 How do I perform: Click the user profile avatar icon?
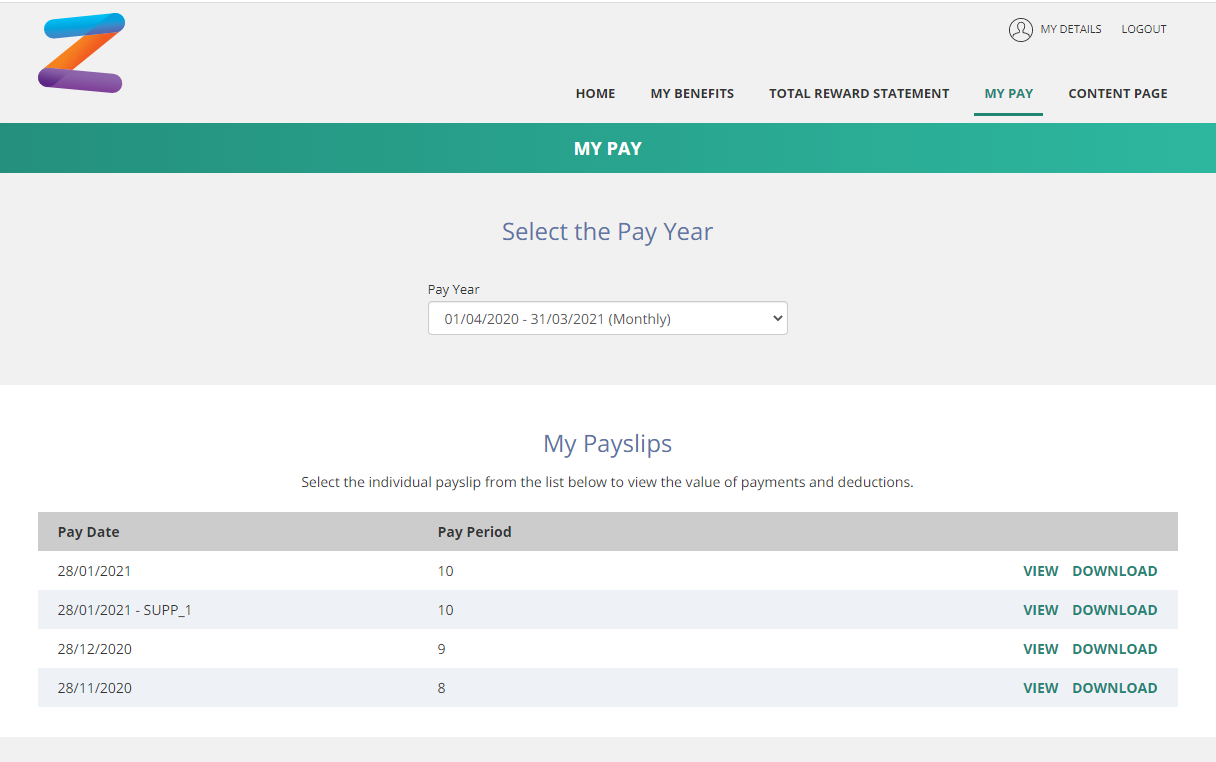(x=1020, y=30)
